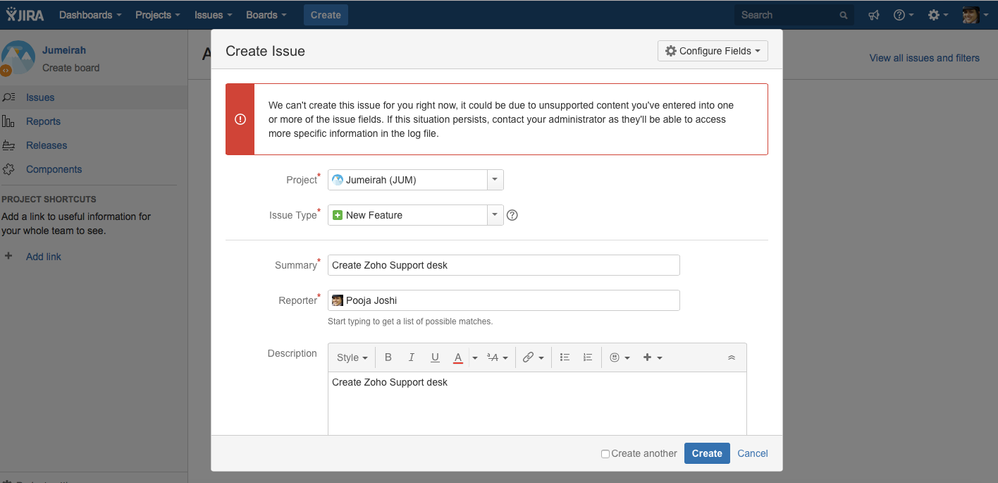Open the Configure Fields dropdown
This screenshot has width=998, height=483.
click(713, 51)
